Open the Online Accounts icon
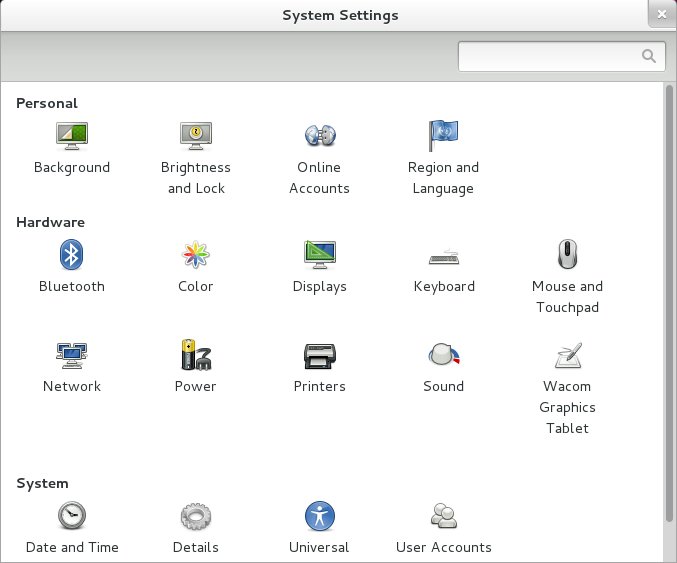 click(x=320, y=135)
